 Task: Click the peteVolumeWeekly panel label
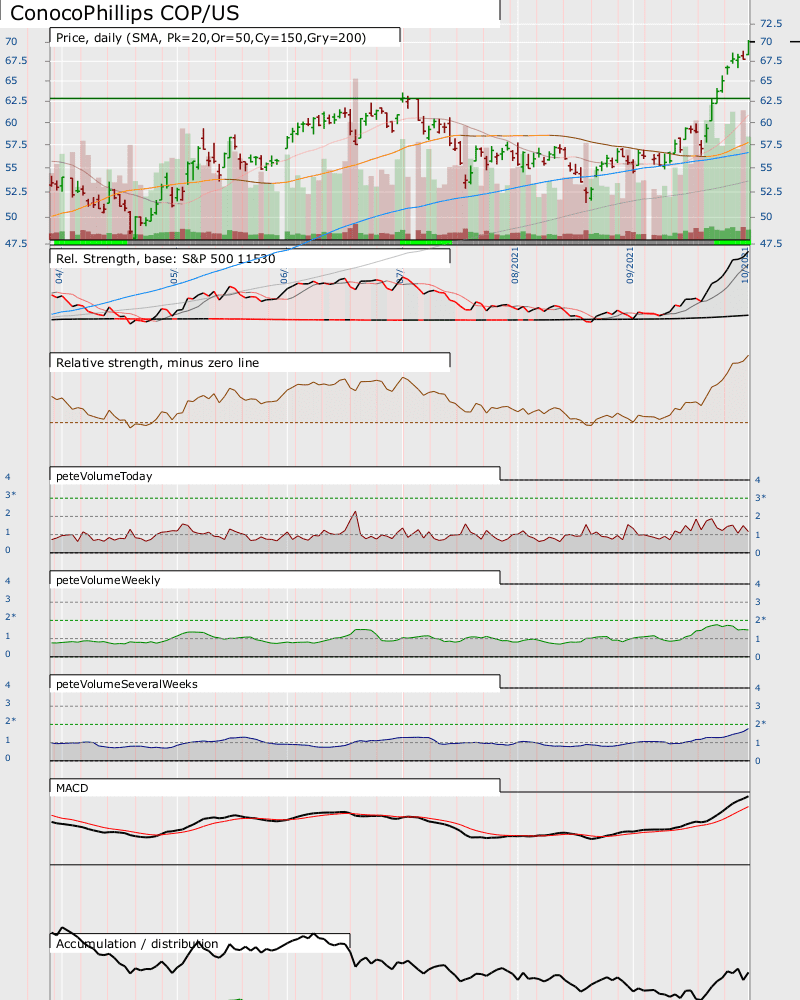[108, 580]
